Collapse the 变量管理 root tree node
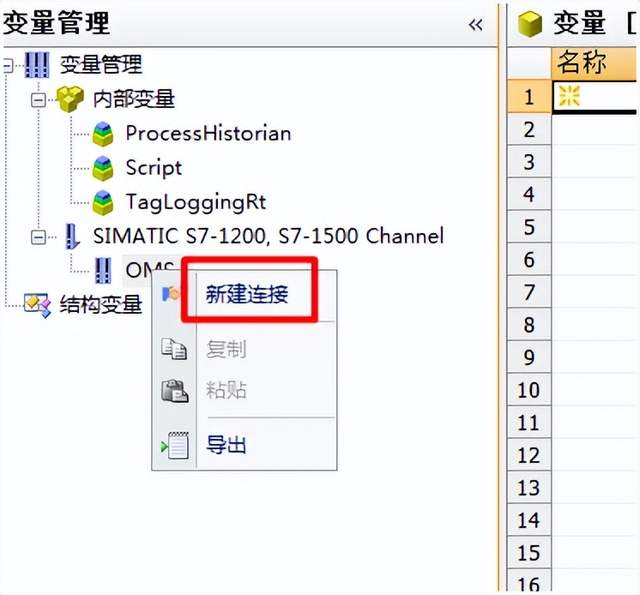The height and width of the screenshot is (595, 640). pyautogui.click(x=7, y=65)
